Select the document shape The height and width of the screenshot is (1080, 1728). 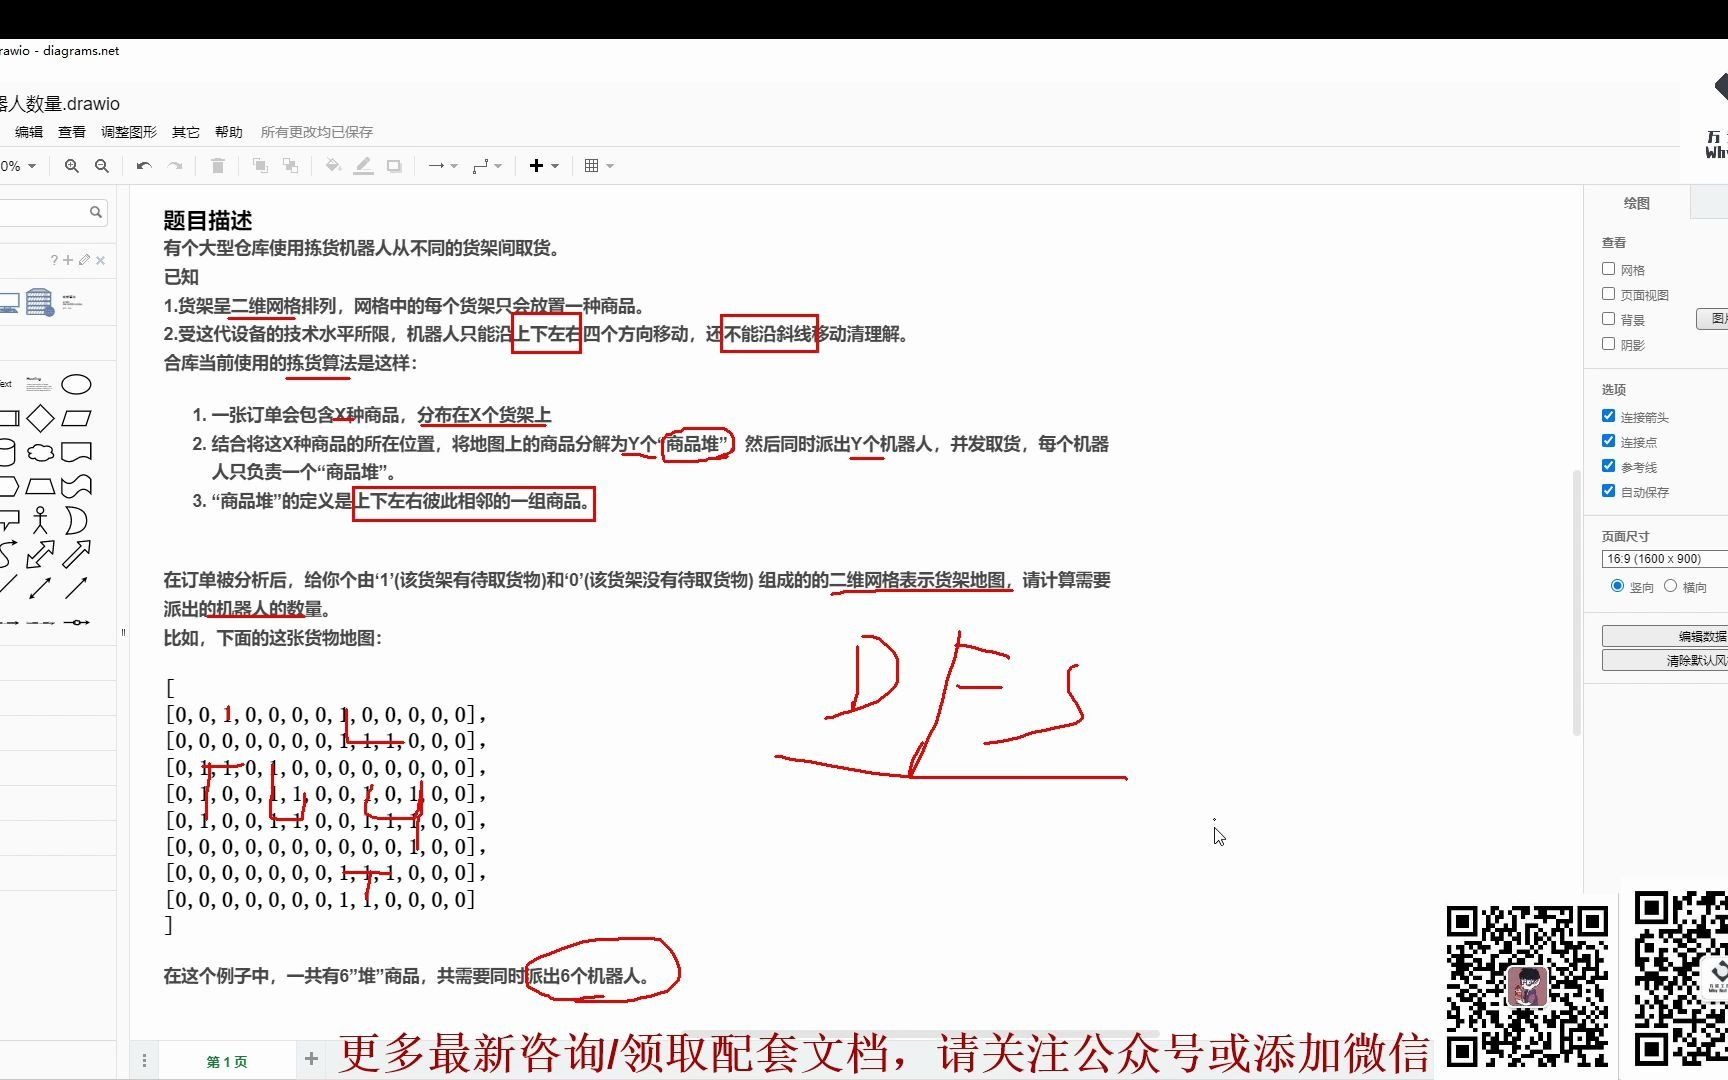76,452
